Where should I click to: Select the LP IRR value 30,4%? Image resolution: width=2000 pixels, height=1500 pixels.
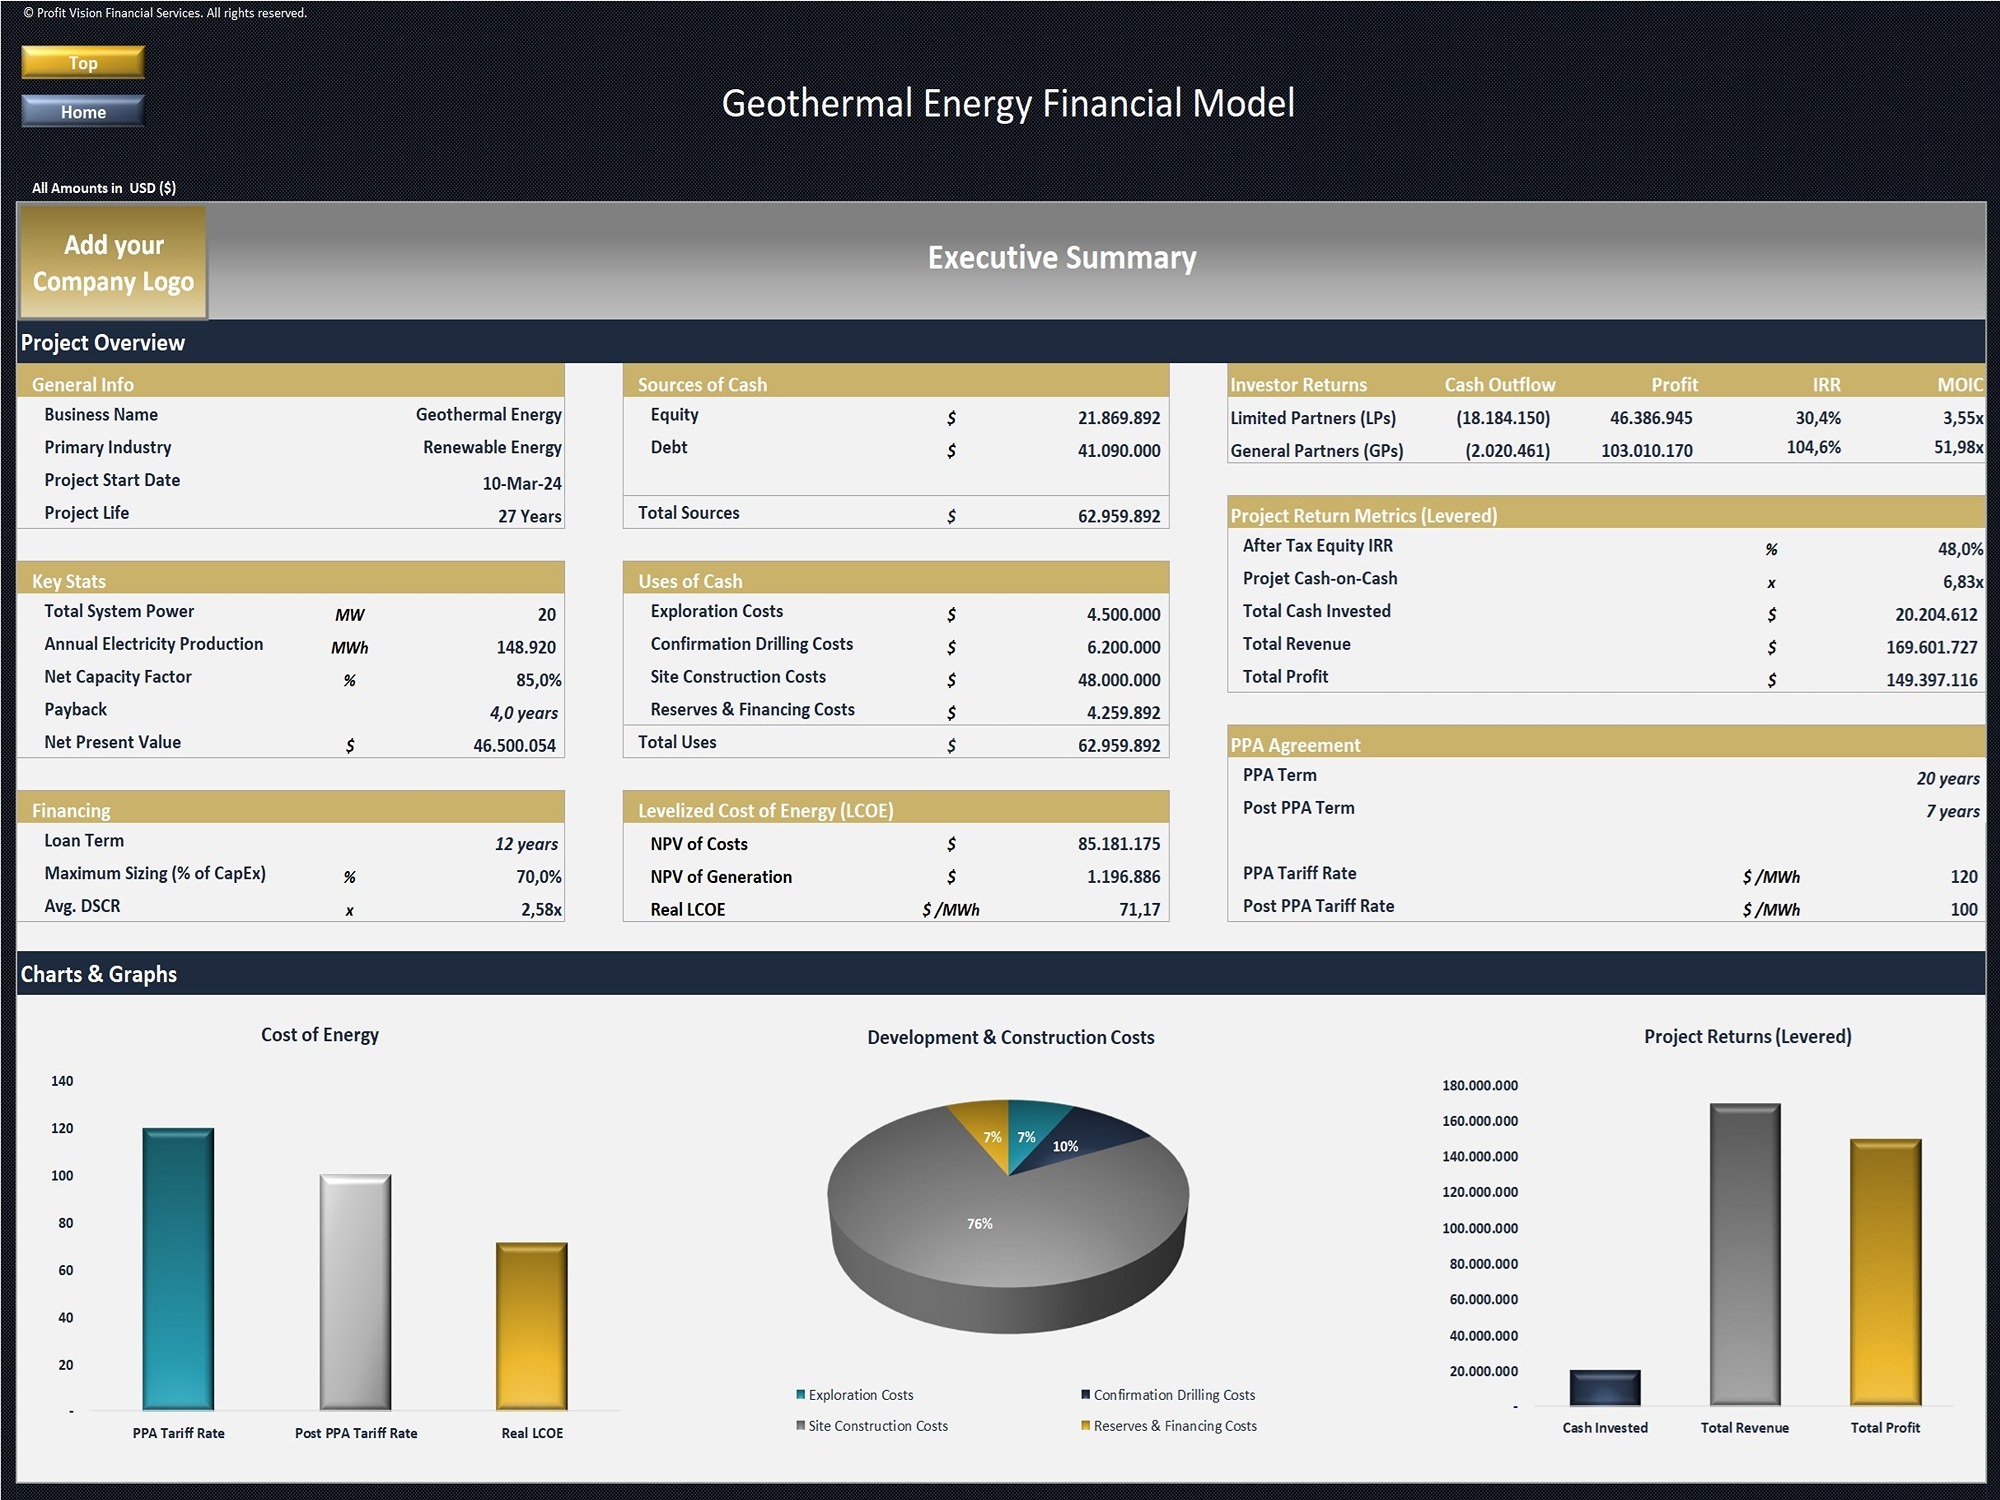(x=1818, y=418)
